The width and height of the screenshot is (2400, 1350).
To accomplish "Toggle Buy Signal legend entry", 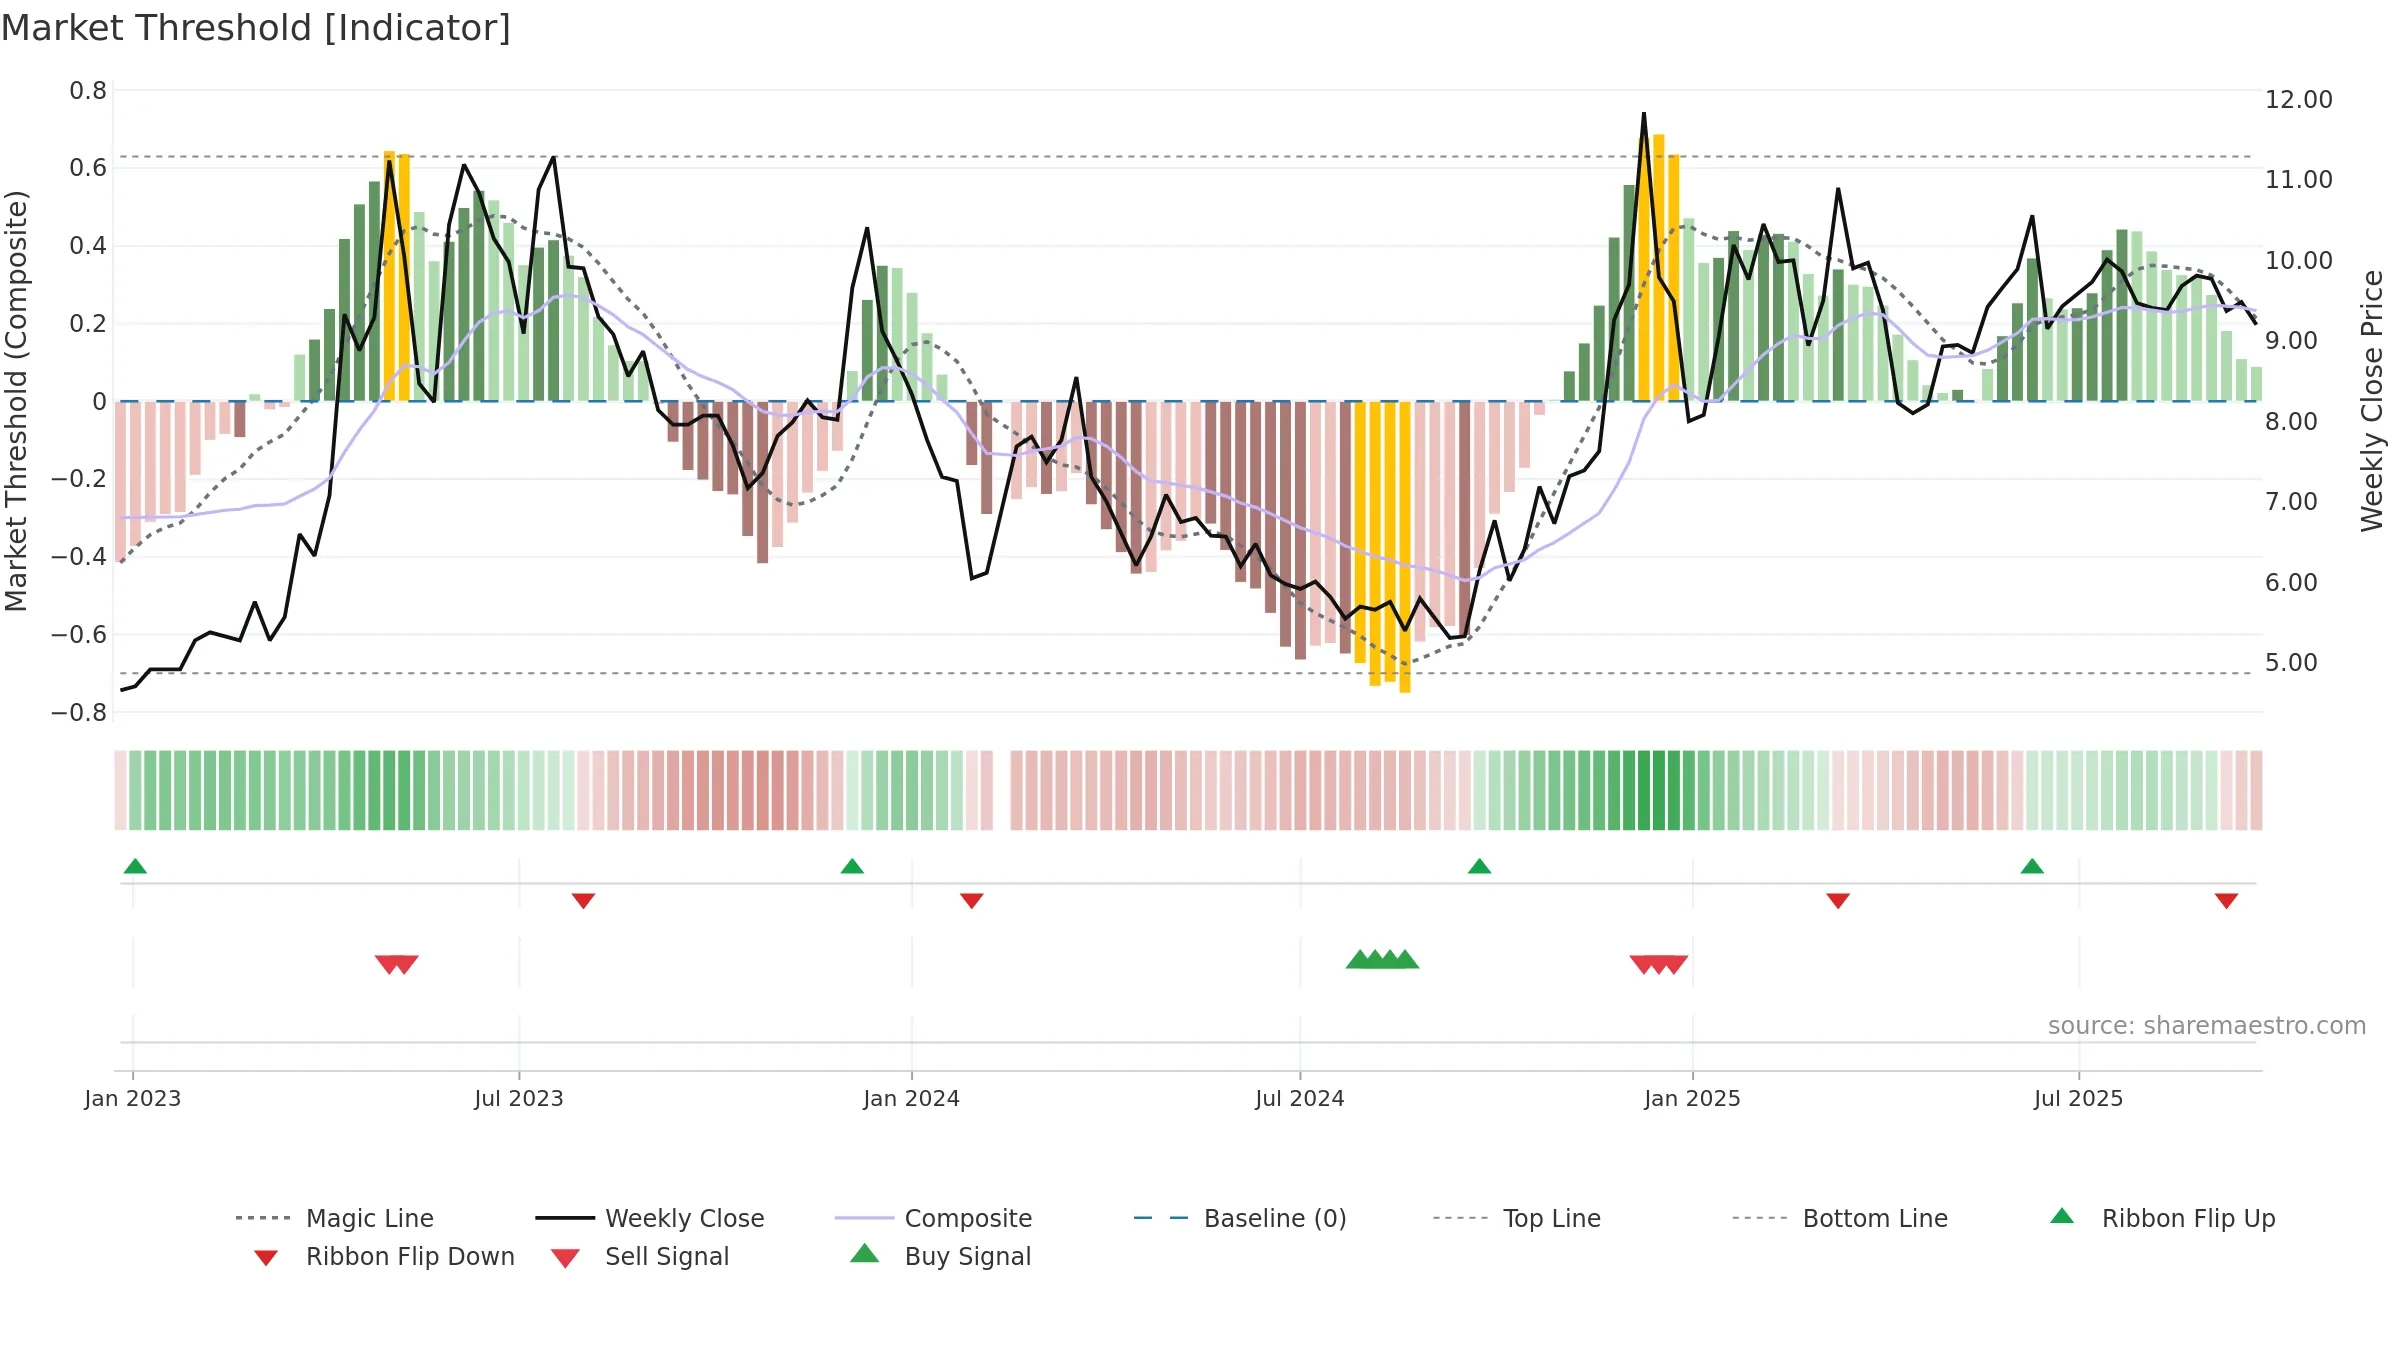I will tap(940, 1256).
